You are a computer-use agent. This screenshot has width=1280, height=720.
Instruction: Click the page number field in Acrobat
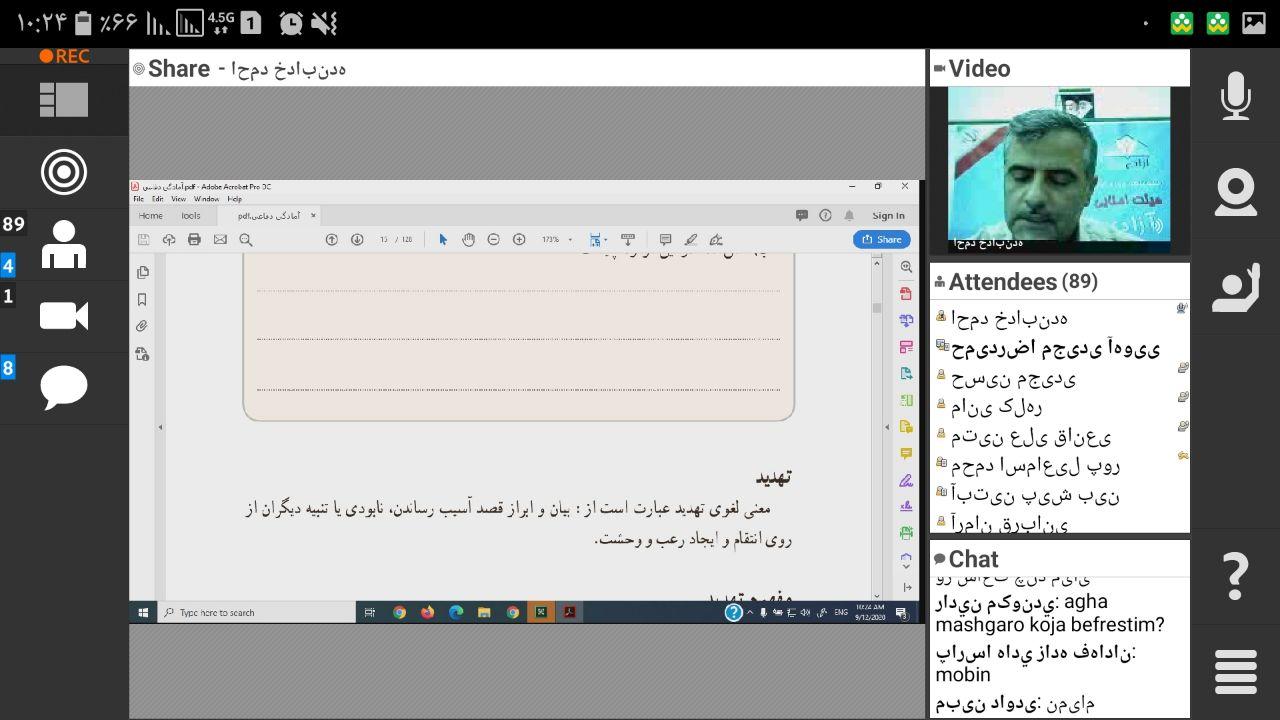[x=384, y=239]
